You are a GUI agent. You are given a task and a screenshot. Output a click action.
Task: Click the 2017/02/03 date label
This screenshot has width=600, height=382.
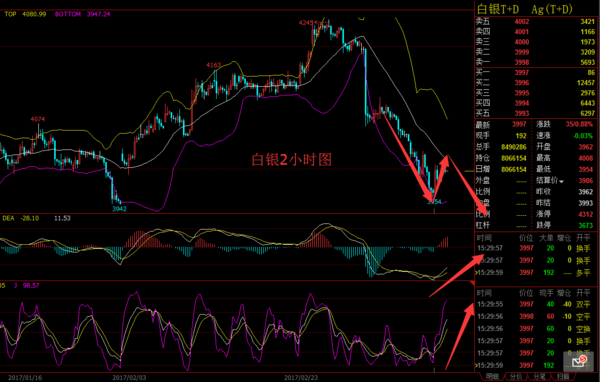(x=129, y=378)
